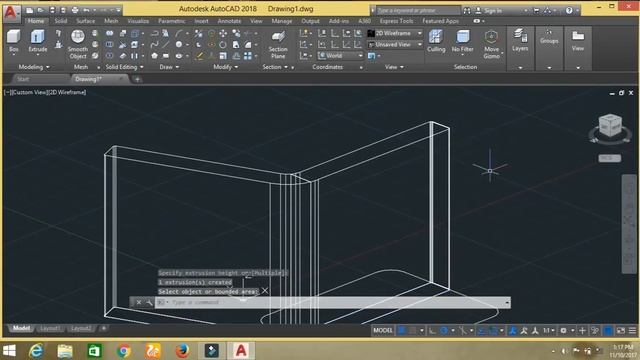Click the WCS label under ViewCube
Viewport: 640px width, 360px height.
(x=609, y=158)
